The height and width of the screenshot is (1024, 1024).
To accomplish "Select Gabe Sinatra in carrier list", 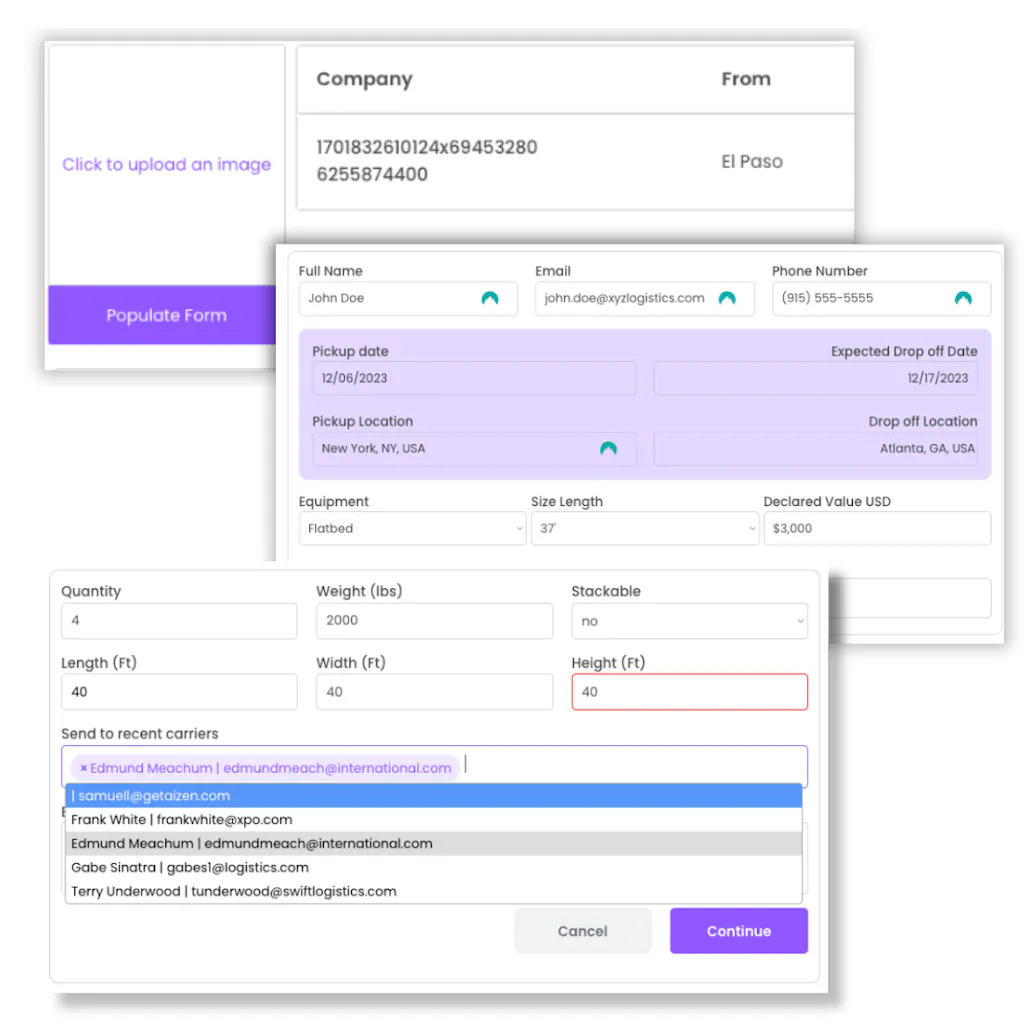I will pos(433,868).
